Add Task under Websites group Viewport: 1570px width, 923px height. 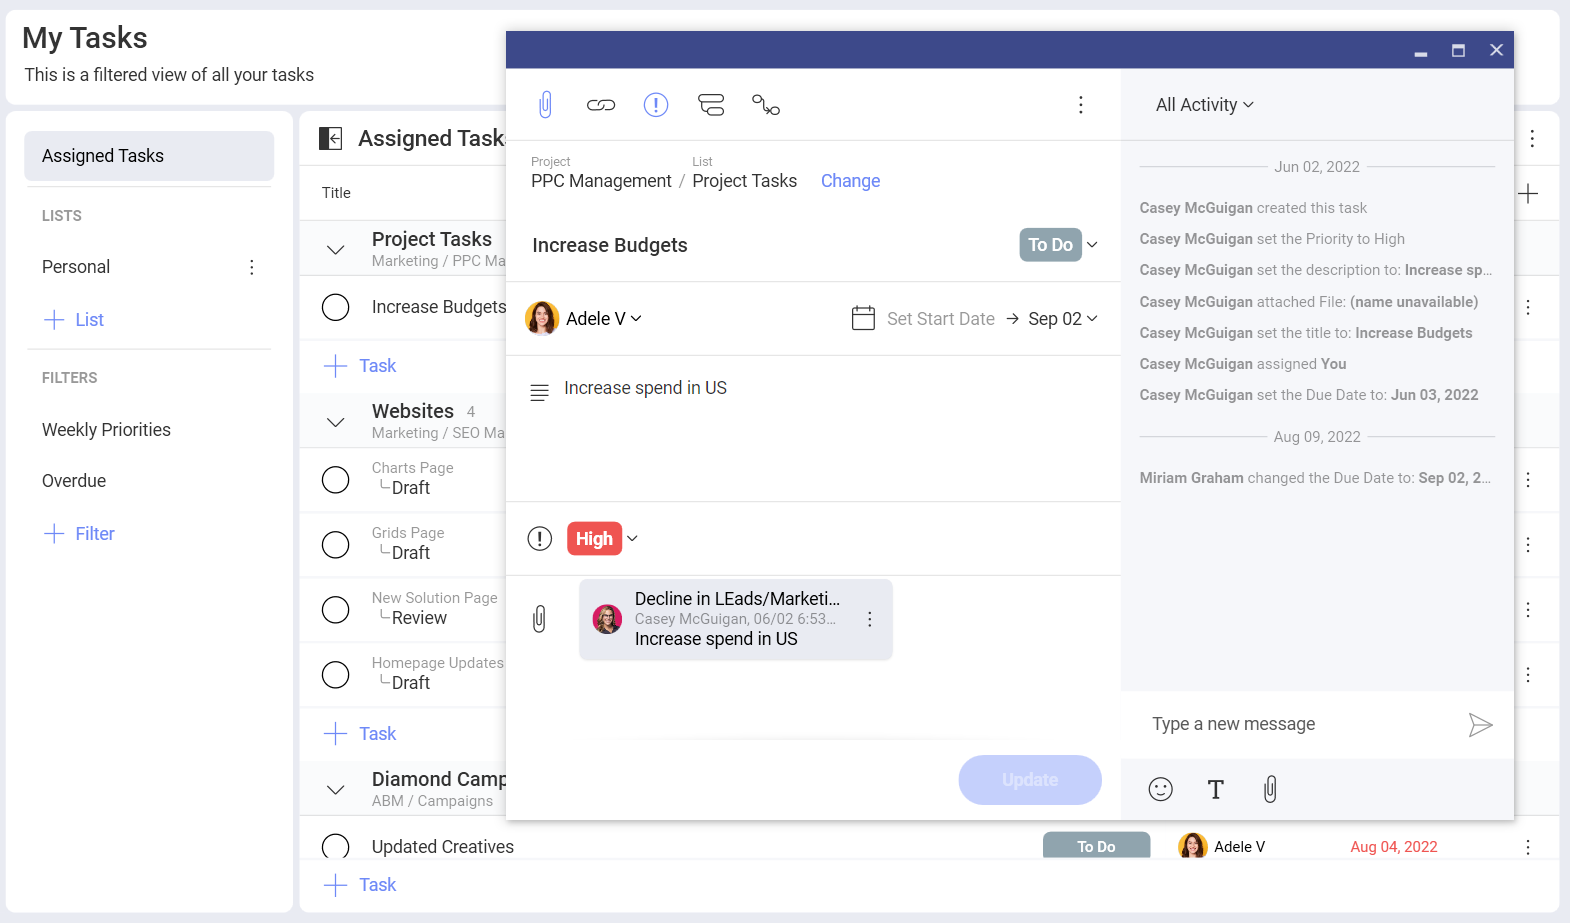[x=360, y=734]
